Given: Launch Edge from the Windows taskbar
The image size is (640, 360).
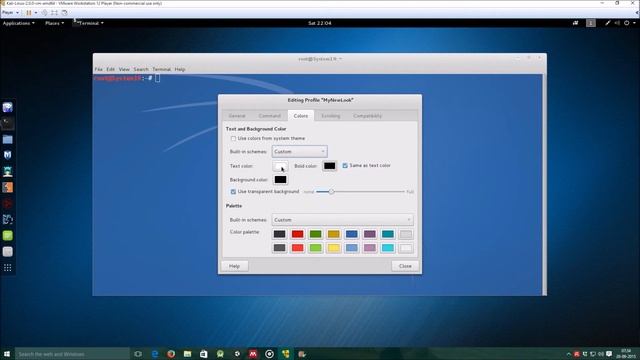Looking at the screenshot, I should pyautogui.click(x=155, y=354).
